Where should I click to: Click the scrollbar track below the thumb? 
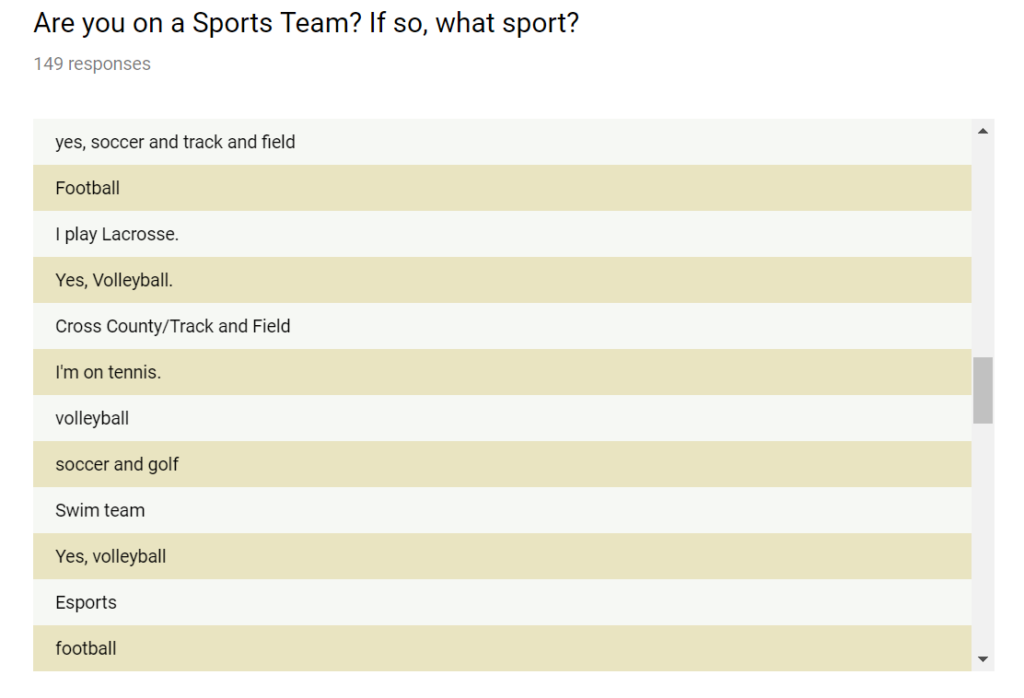coord(982,540)
